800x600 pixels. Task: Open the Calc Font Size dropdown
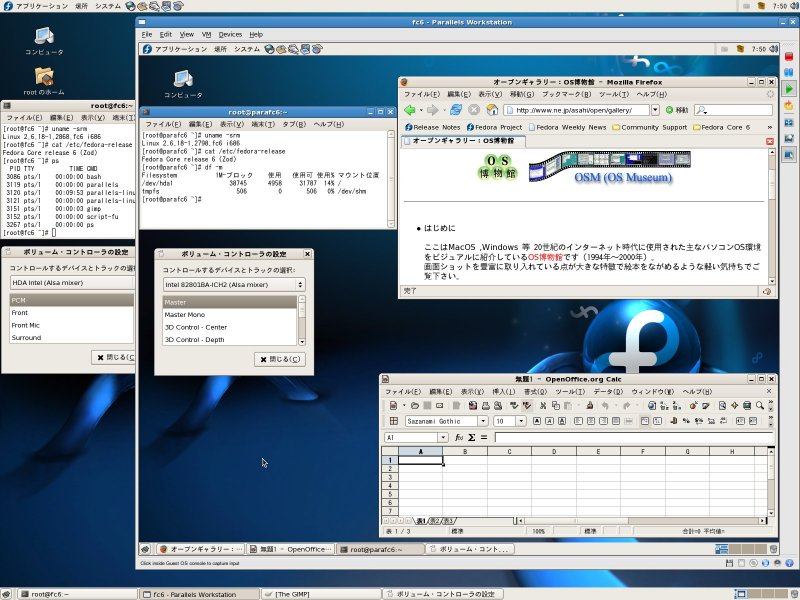521,421
